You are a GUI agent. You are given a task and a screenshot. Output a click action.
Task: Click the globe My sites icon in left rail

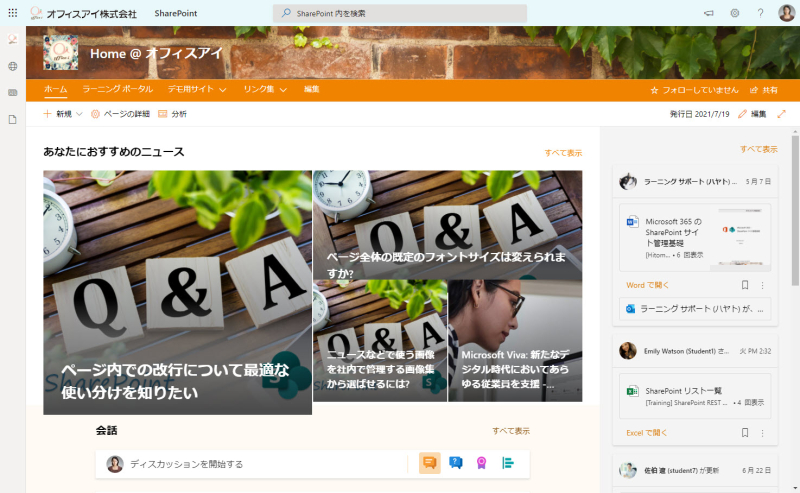coord(13,66)
